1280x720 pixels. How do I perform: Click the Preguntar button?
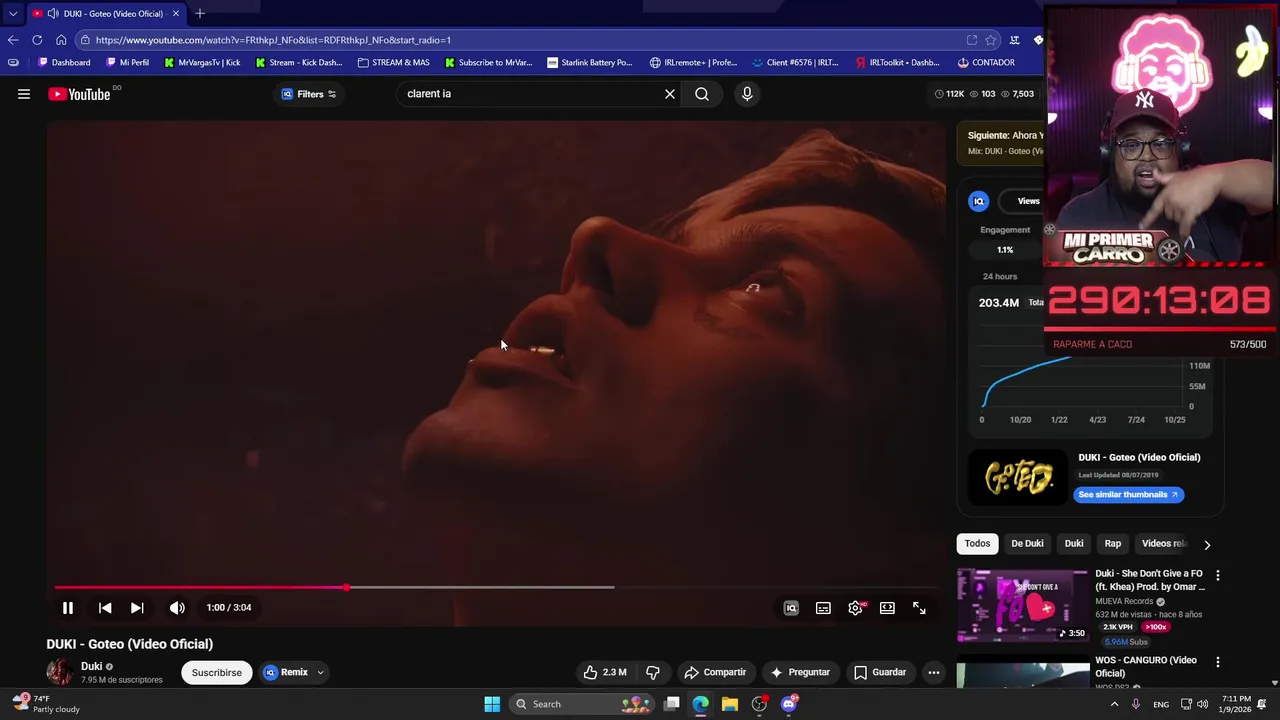[799, 672]
